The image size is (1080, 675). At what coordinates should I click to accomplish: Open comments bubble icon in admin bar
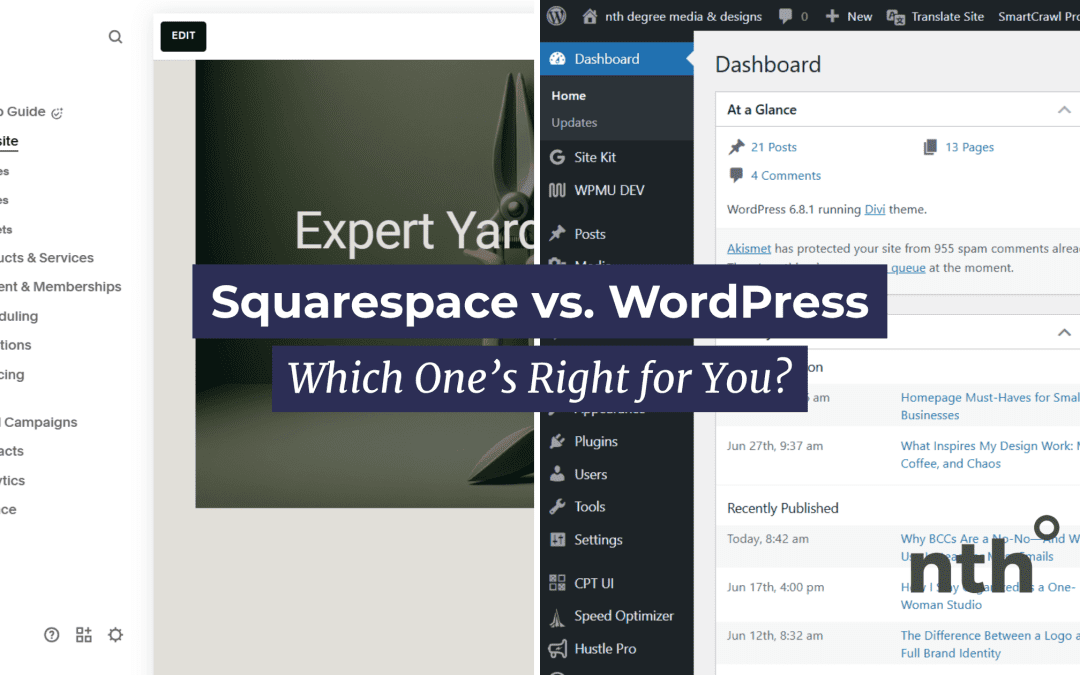(x=785, y=17)
